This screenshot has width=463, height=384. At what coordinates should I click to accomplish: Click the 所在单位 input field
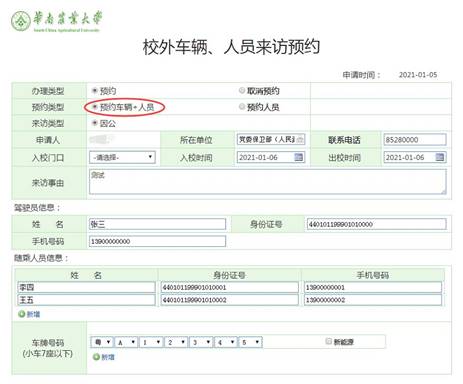tap(271, 140)
